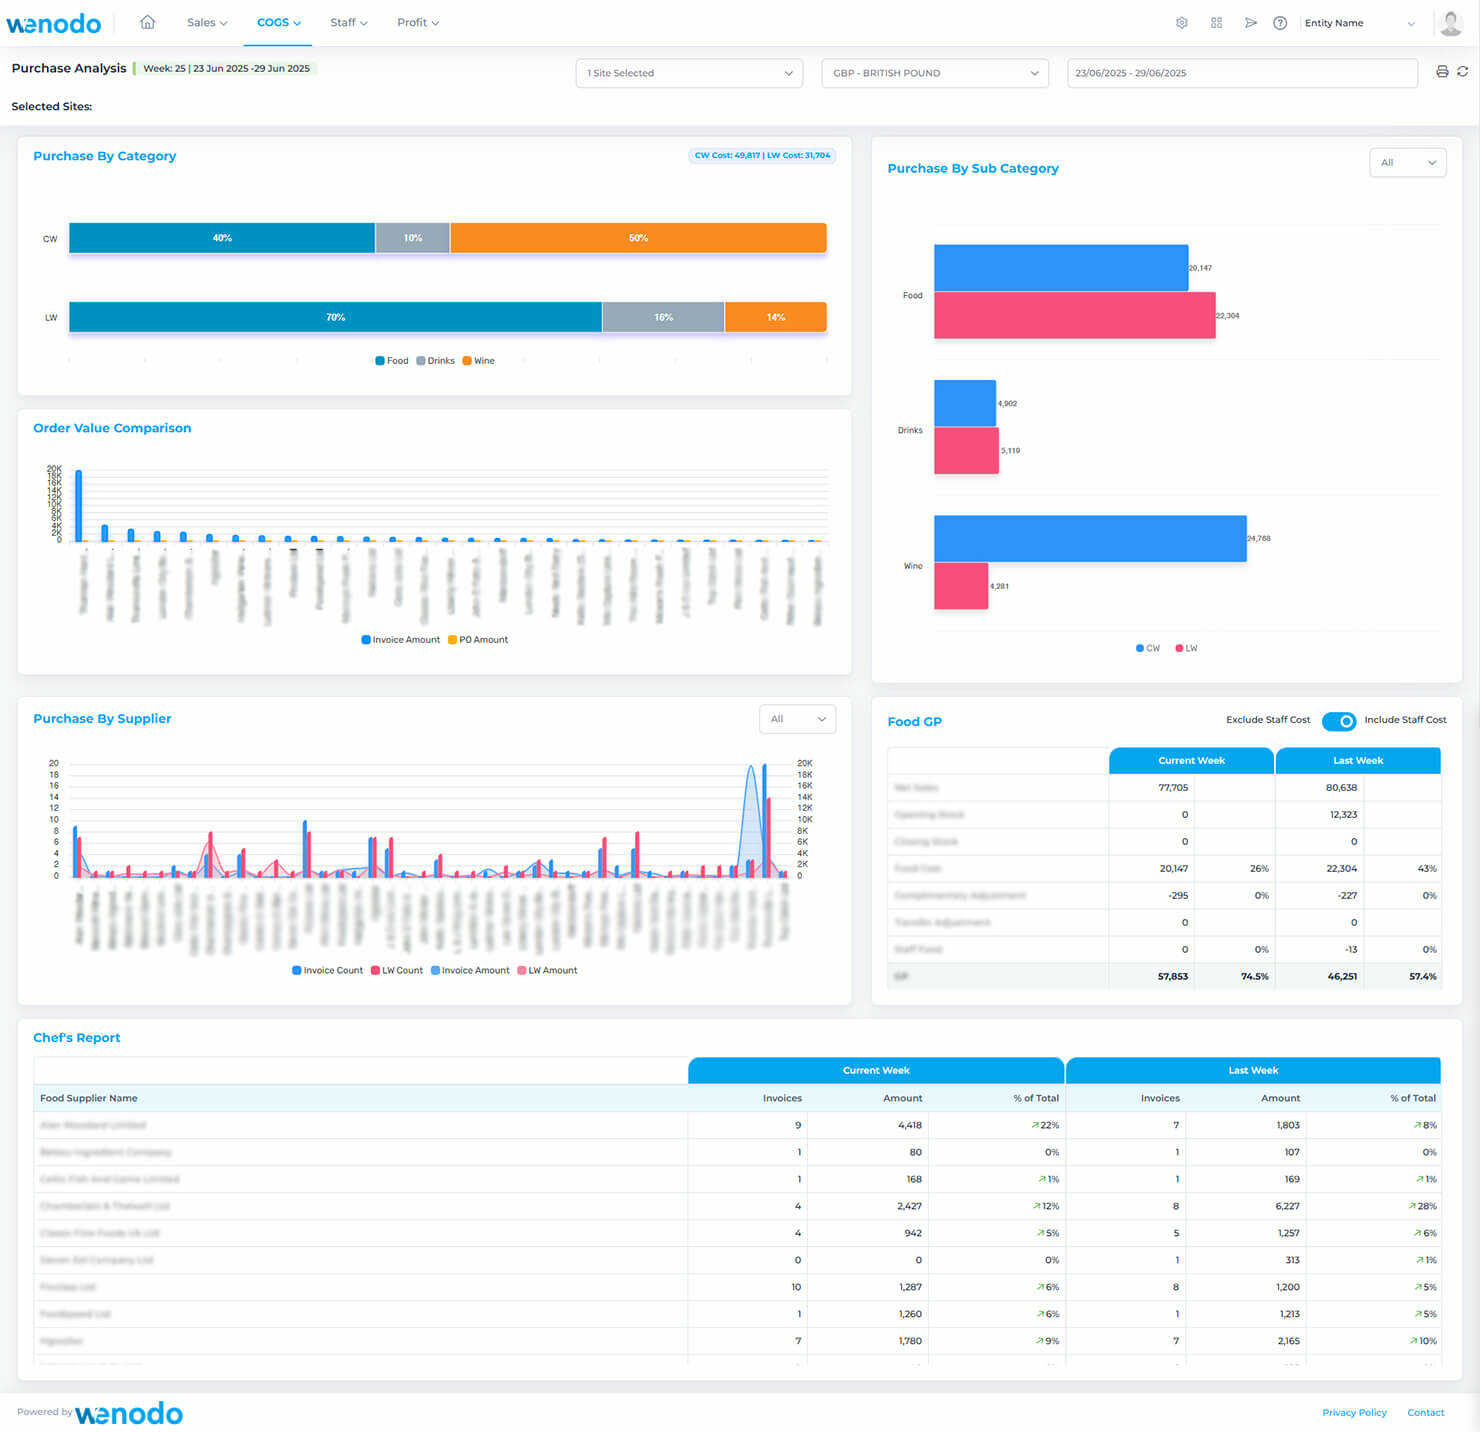Click the Contact link in the footer
The height and width of the screenshot is (1432, 1480).
click(1425, 1412)
